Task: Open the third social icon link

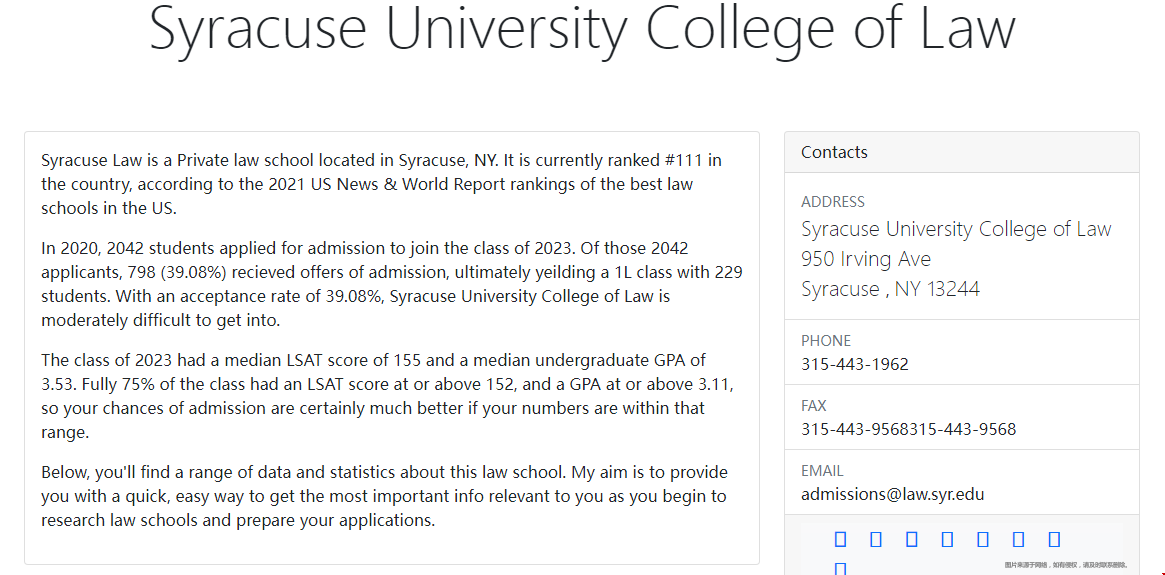Action: click(x=912, y=539)
